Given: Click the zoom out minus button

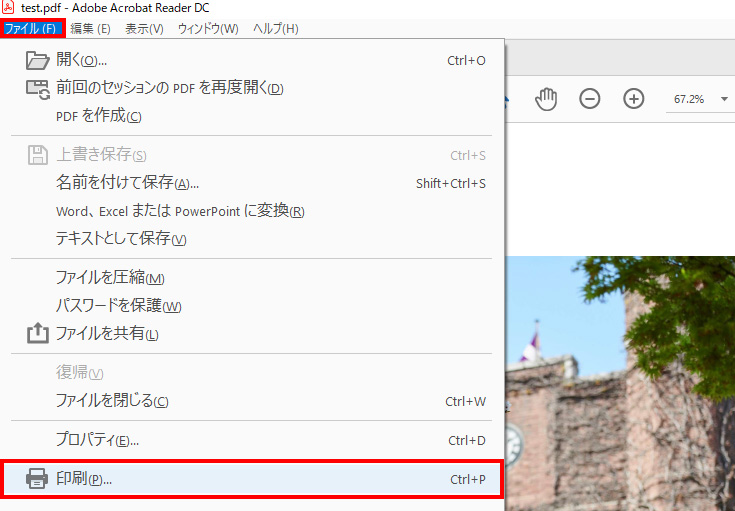Looking at the screenshot, I should point(590,99).
